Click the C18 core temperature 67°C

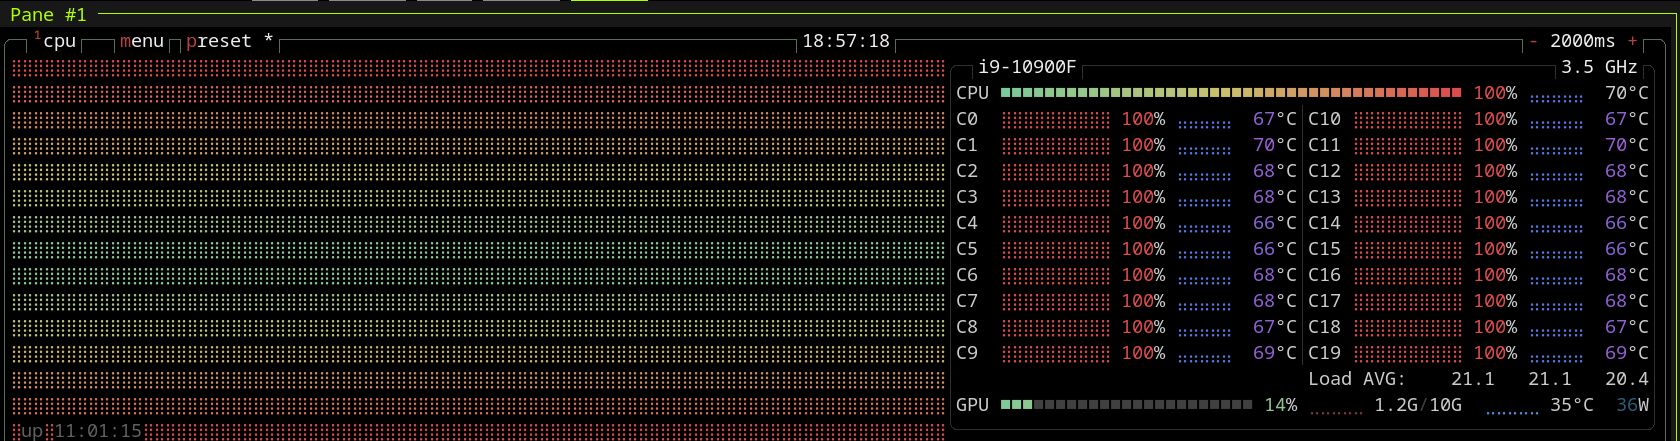tap(1626, 327)
